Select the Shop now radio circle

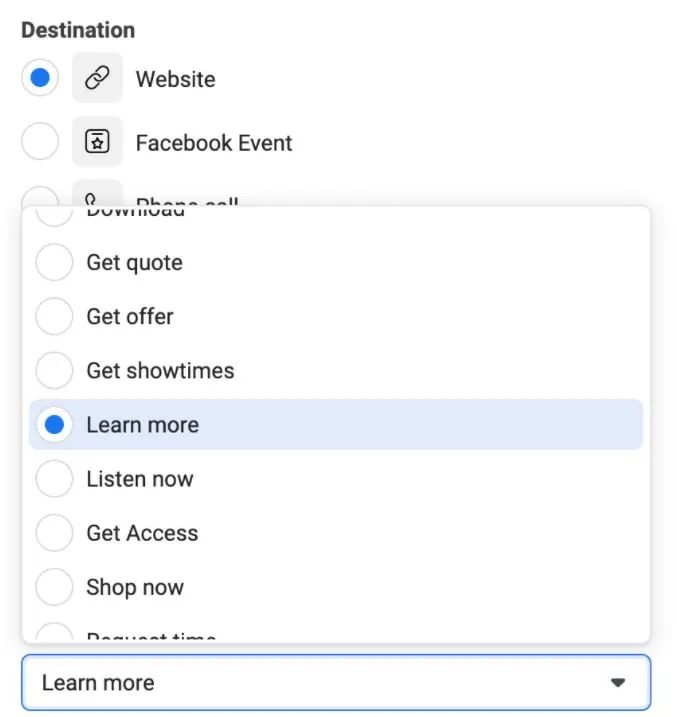[54, 587]
